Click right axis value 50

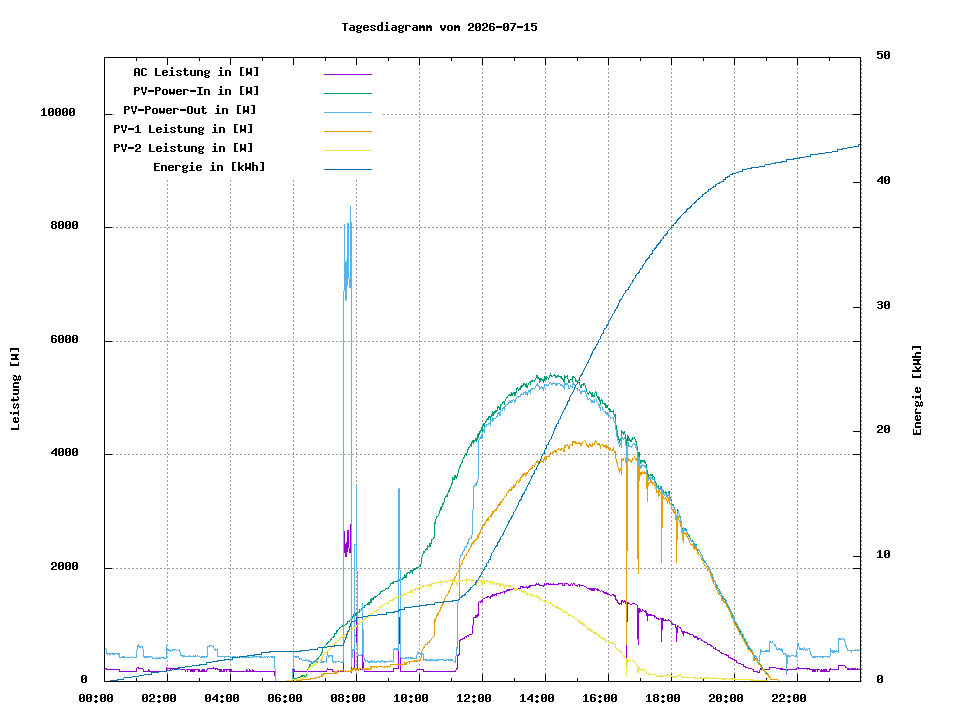pyautogui.click(x=883, y=55)
